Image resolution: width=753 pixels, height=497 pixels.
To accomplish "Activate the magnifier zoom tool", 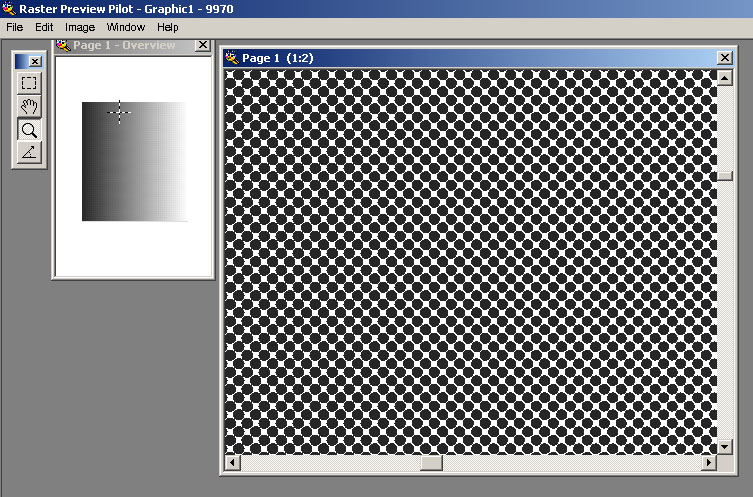I will coord(29,130).
